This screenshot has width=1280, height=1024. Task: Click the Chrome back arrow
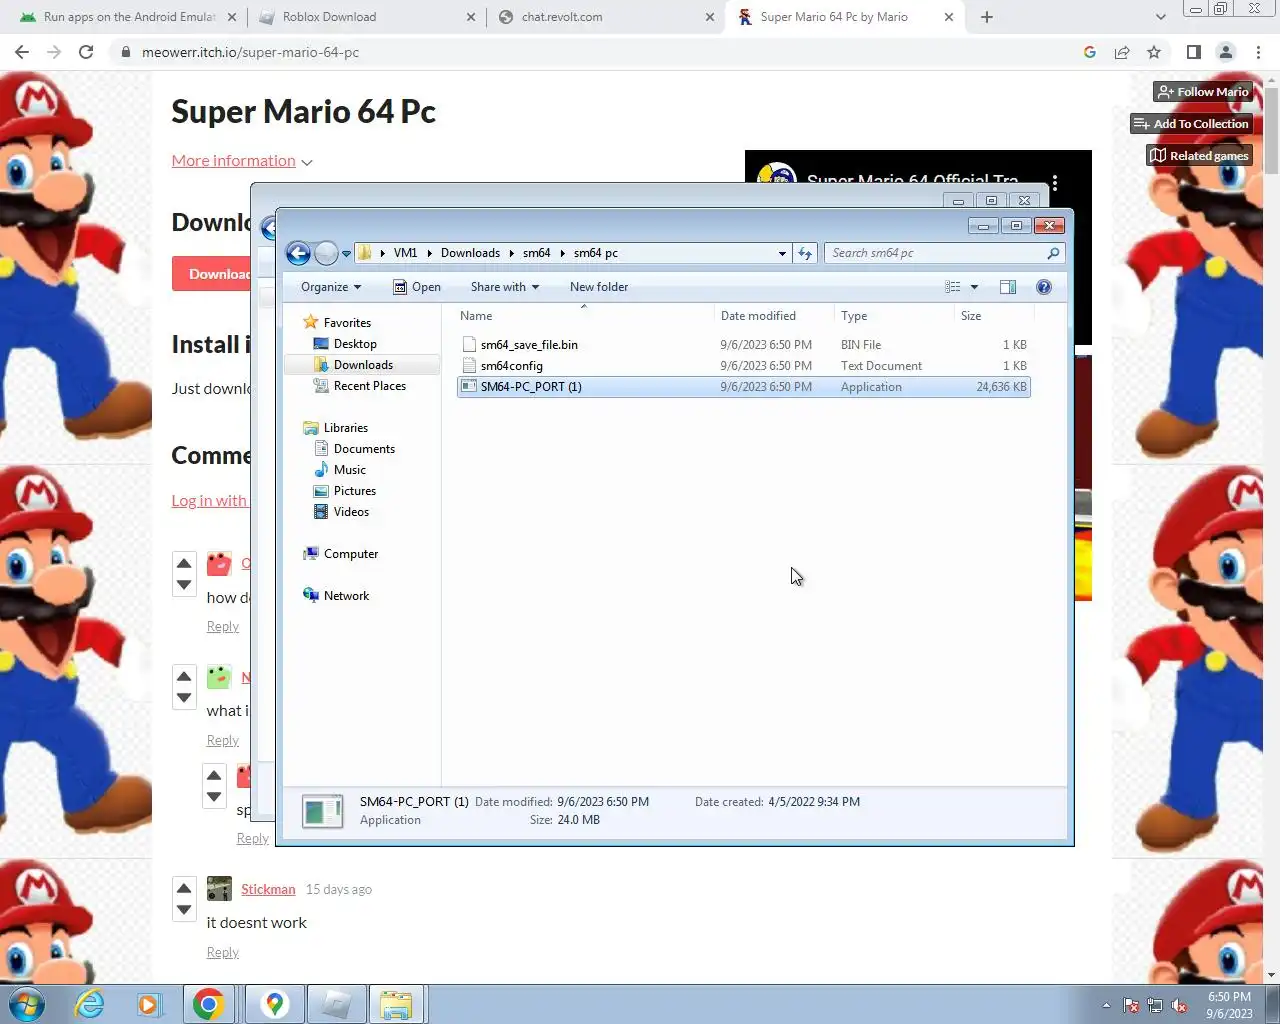(22, 52)
